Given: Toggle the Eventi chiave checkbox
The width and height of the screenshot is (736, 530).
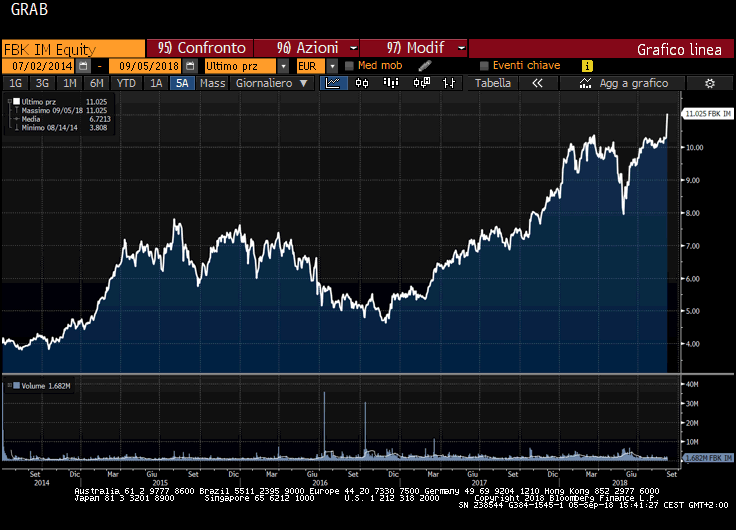Looking at the screenshot, I should click(484, 66).
